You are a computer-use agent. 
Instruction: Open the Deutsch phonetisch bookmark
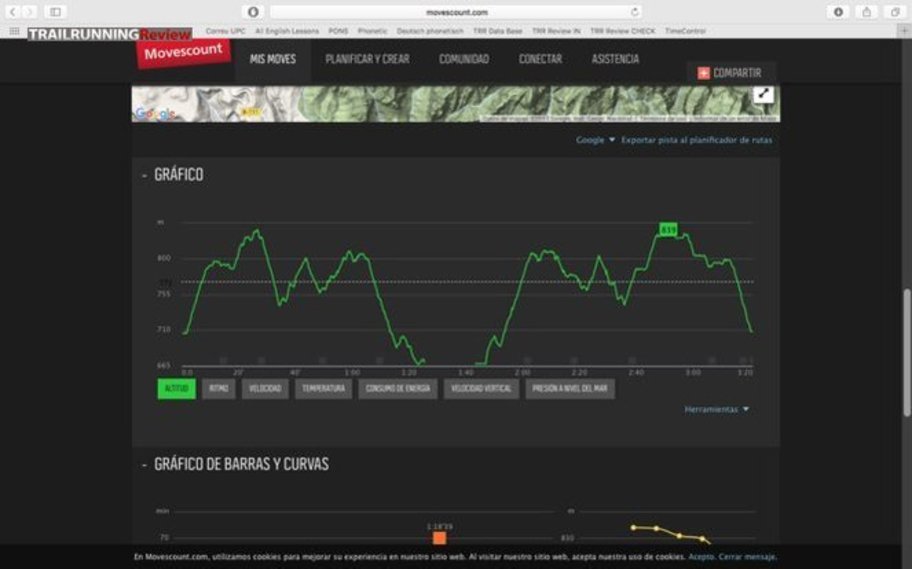pyautogui.click(x=430, y=31)
